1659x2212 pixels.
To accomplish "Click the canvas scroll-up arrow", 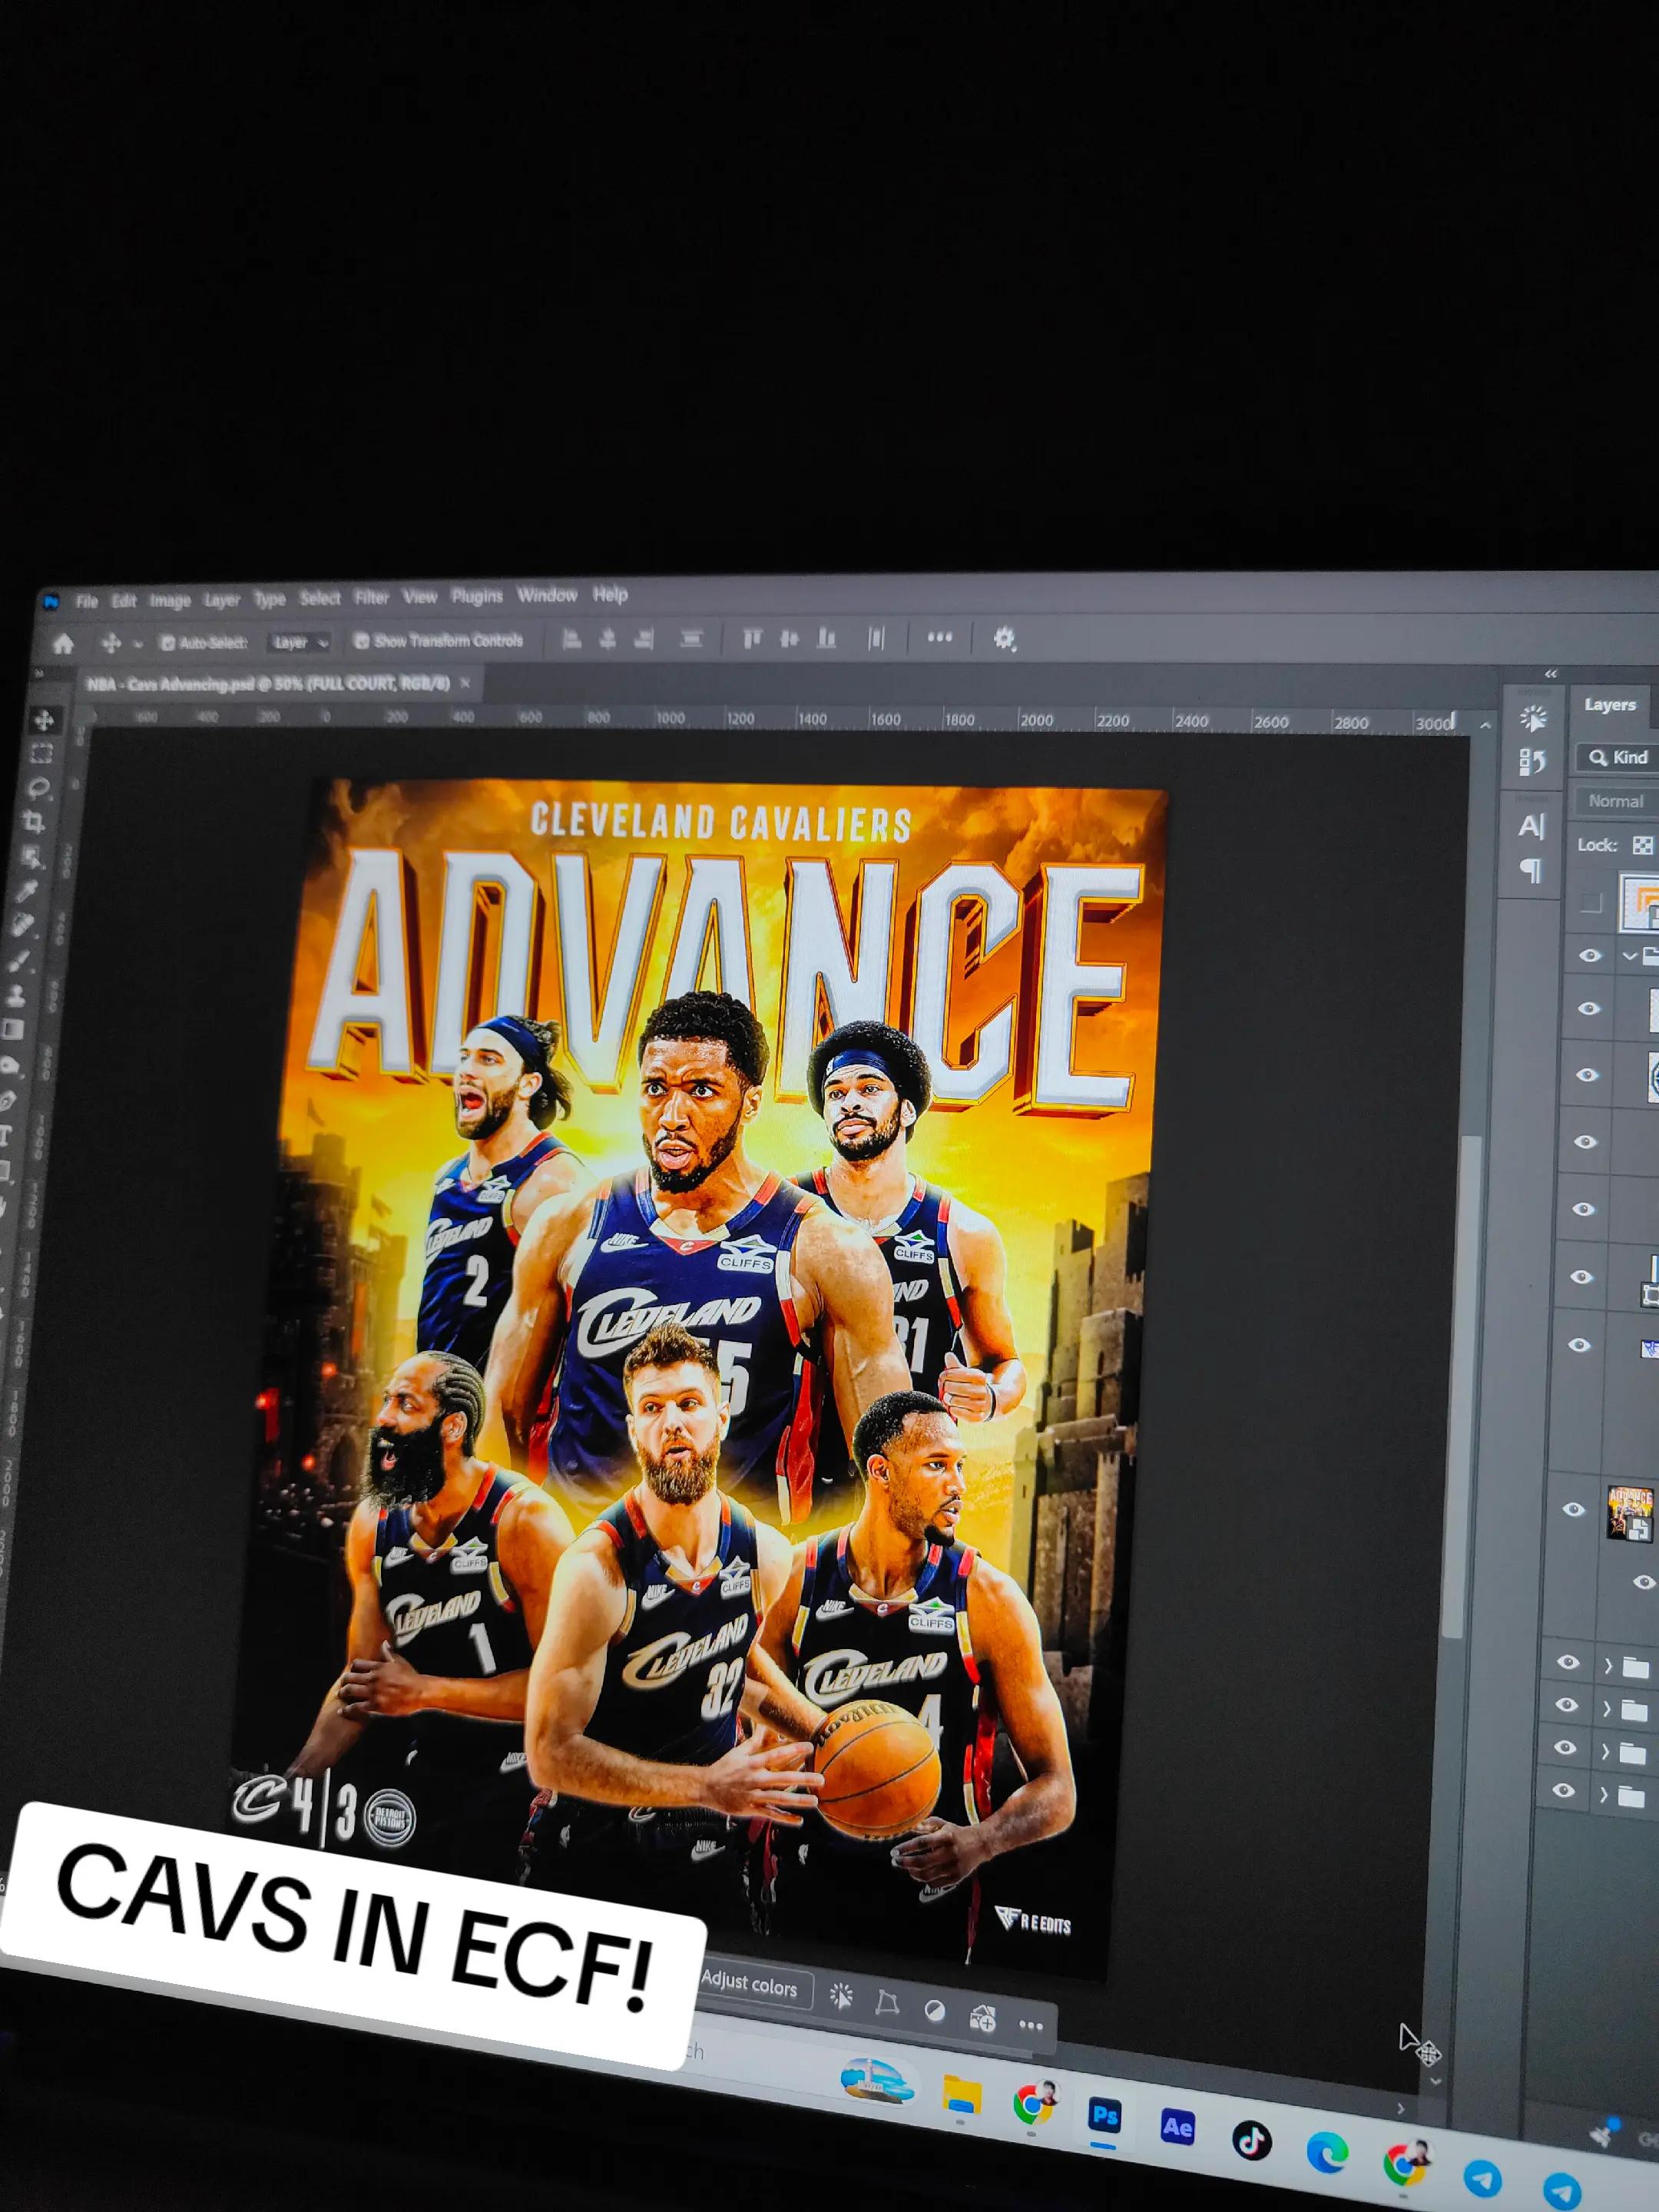I will point(1486,725).
